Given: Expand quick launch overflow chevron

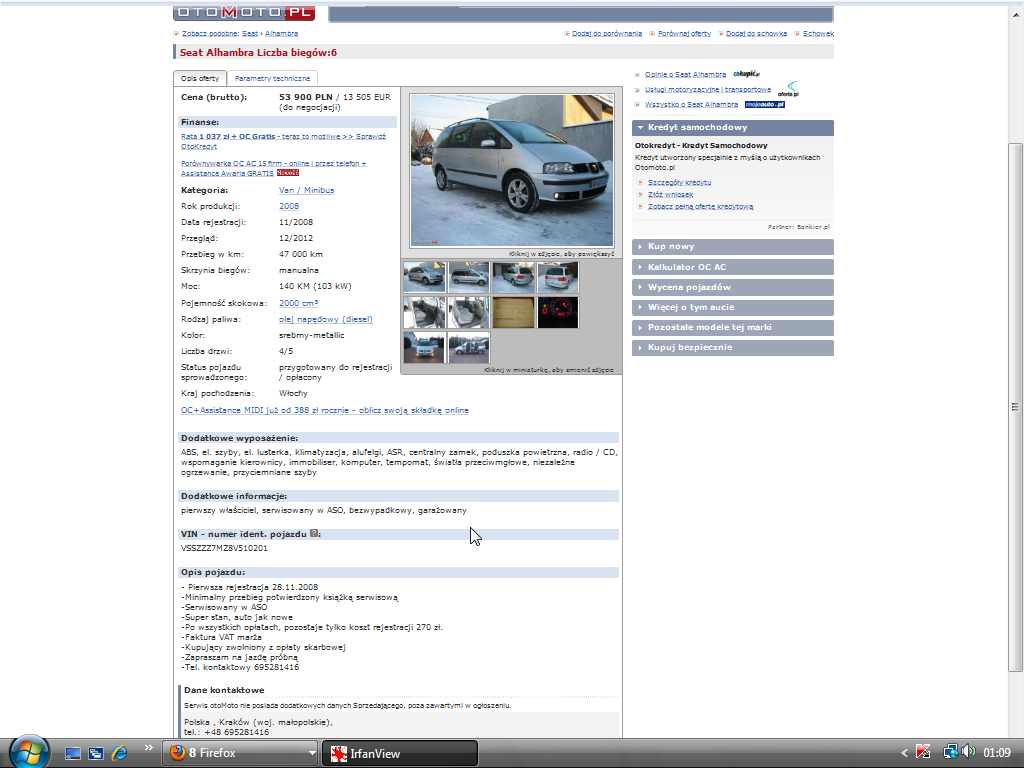Looking at the screenshot, I should pos(148,748).
